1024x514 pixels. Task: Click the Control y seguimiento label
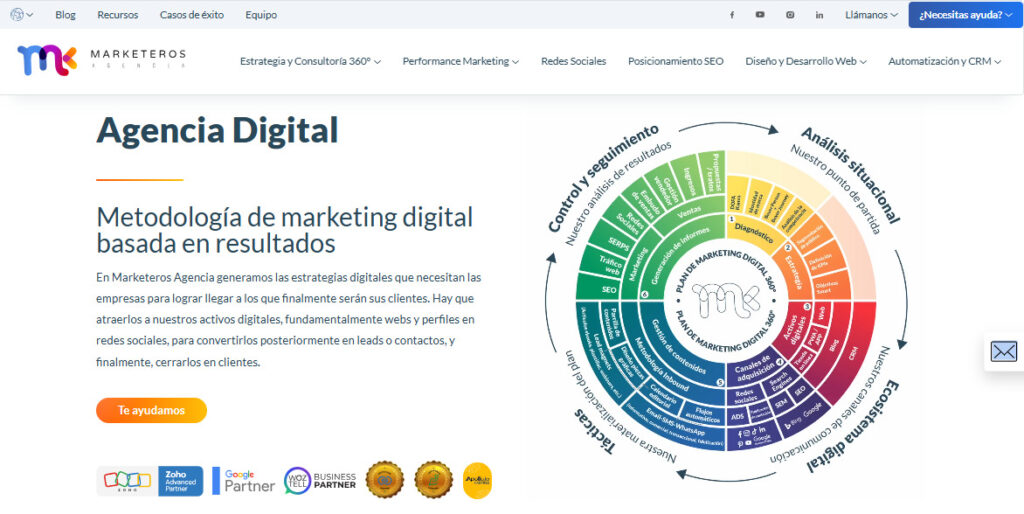[601, 179]
